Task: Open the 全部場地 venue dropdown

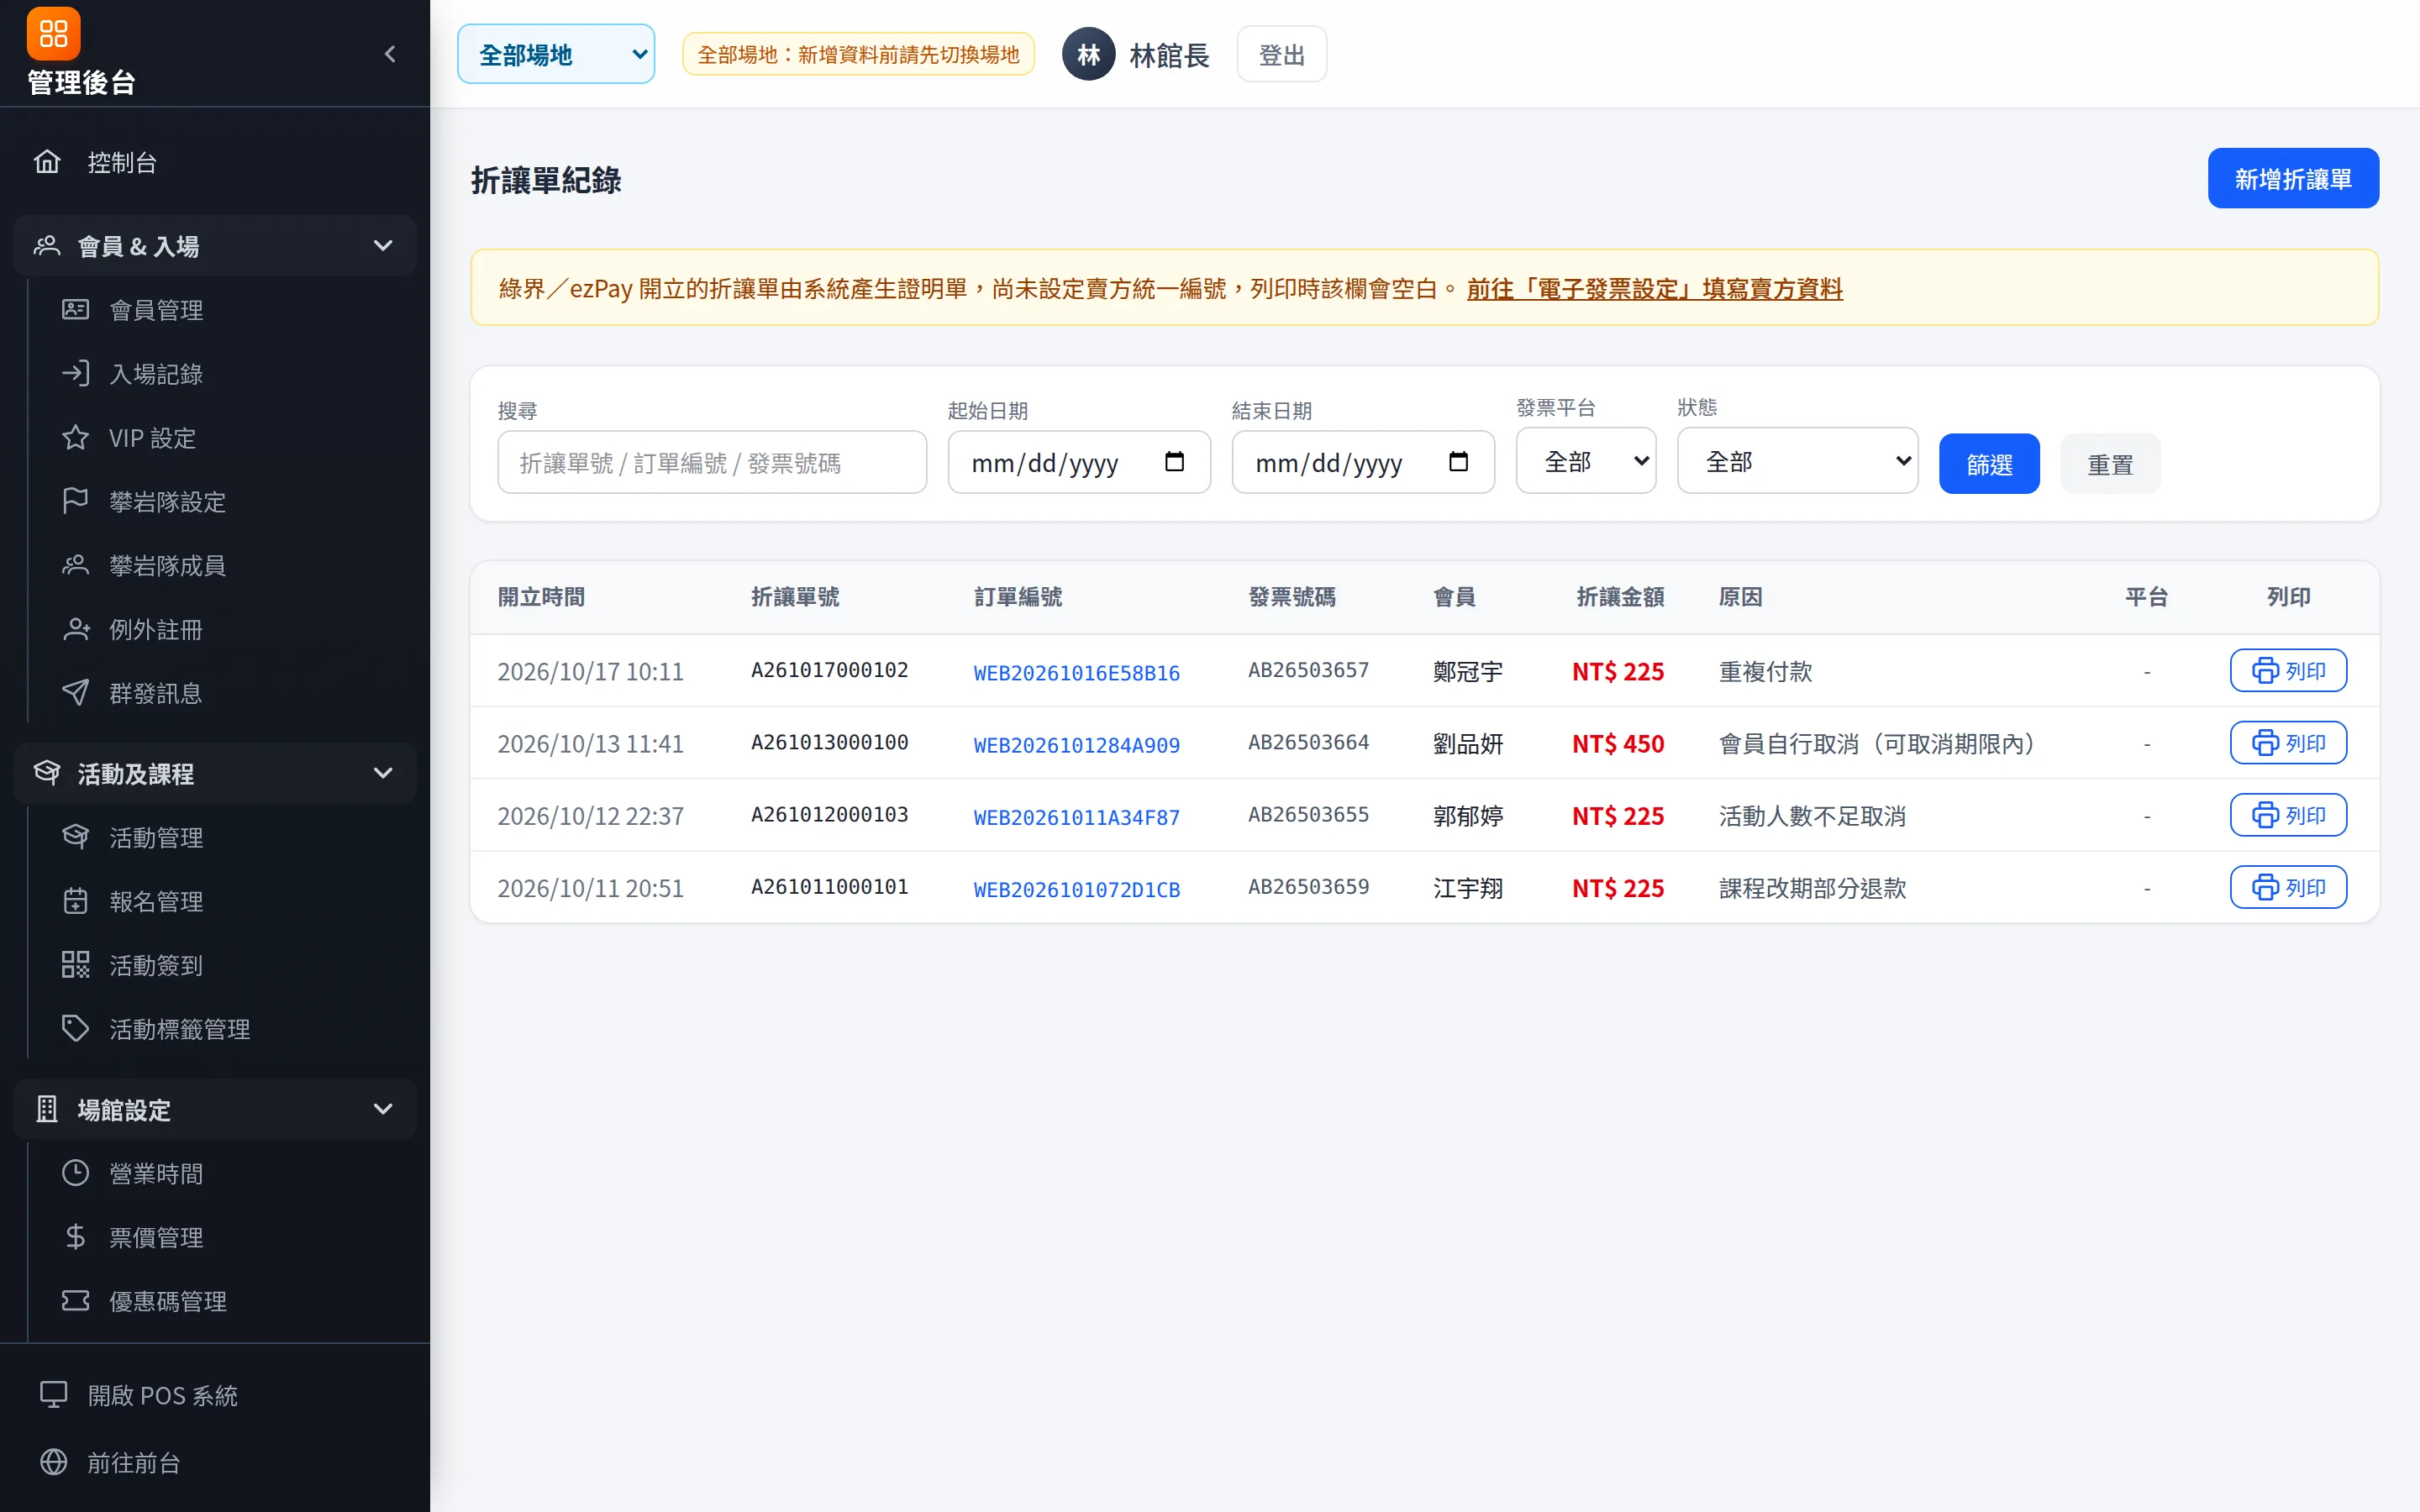Action: (556, 54)
